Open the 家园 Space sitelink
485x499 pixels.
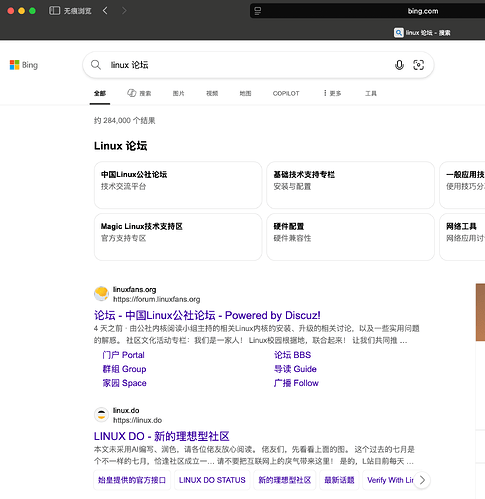[124, 383]
